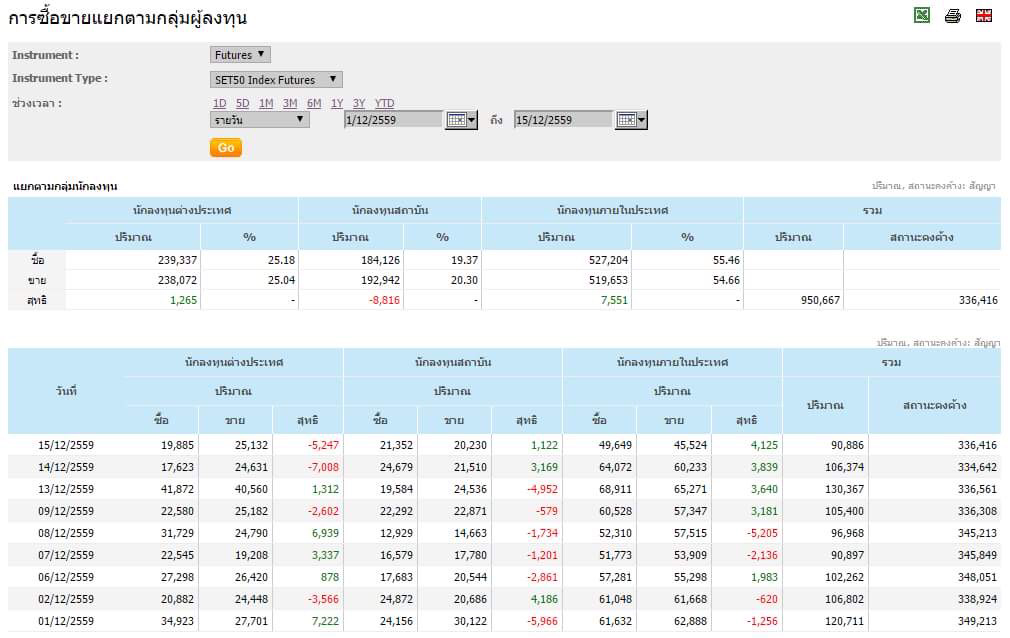Select the 1D time range link
This screenshot has width=1010, height=638.
[x=220, y=103]
